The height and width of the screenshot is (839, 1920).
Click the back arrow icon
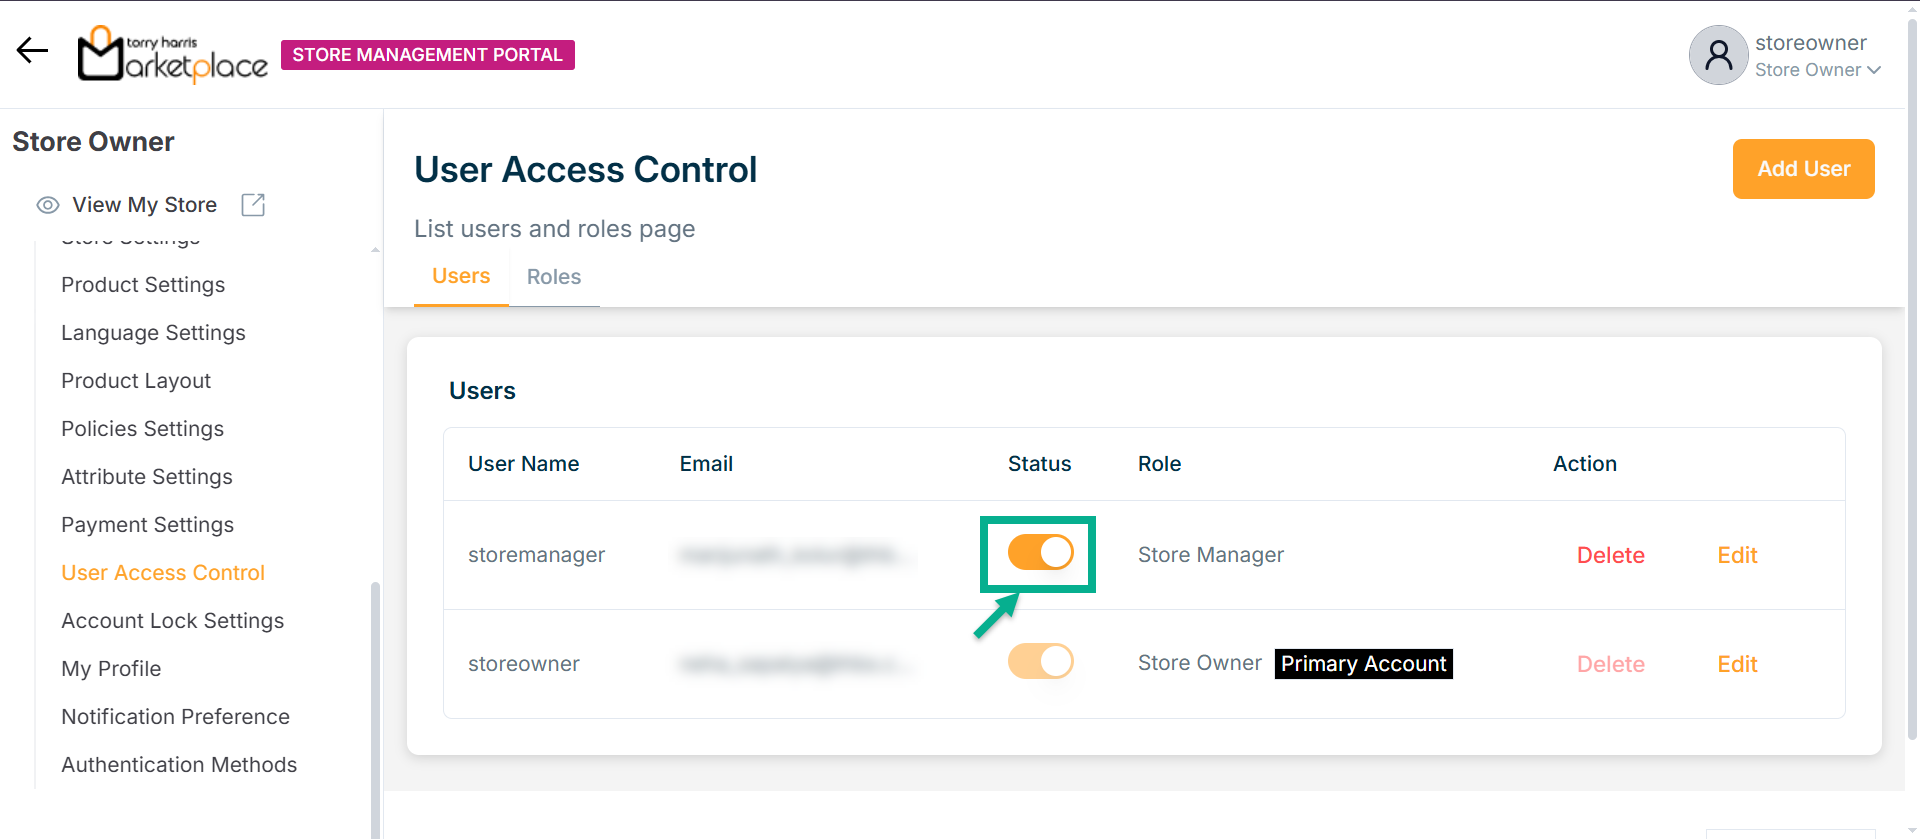tap(32, 50)
